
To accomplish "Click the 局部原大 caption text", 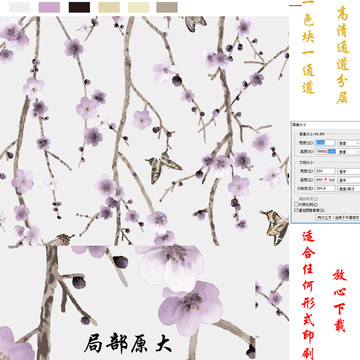I will tap(128, 343).
